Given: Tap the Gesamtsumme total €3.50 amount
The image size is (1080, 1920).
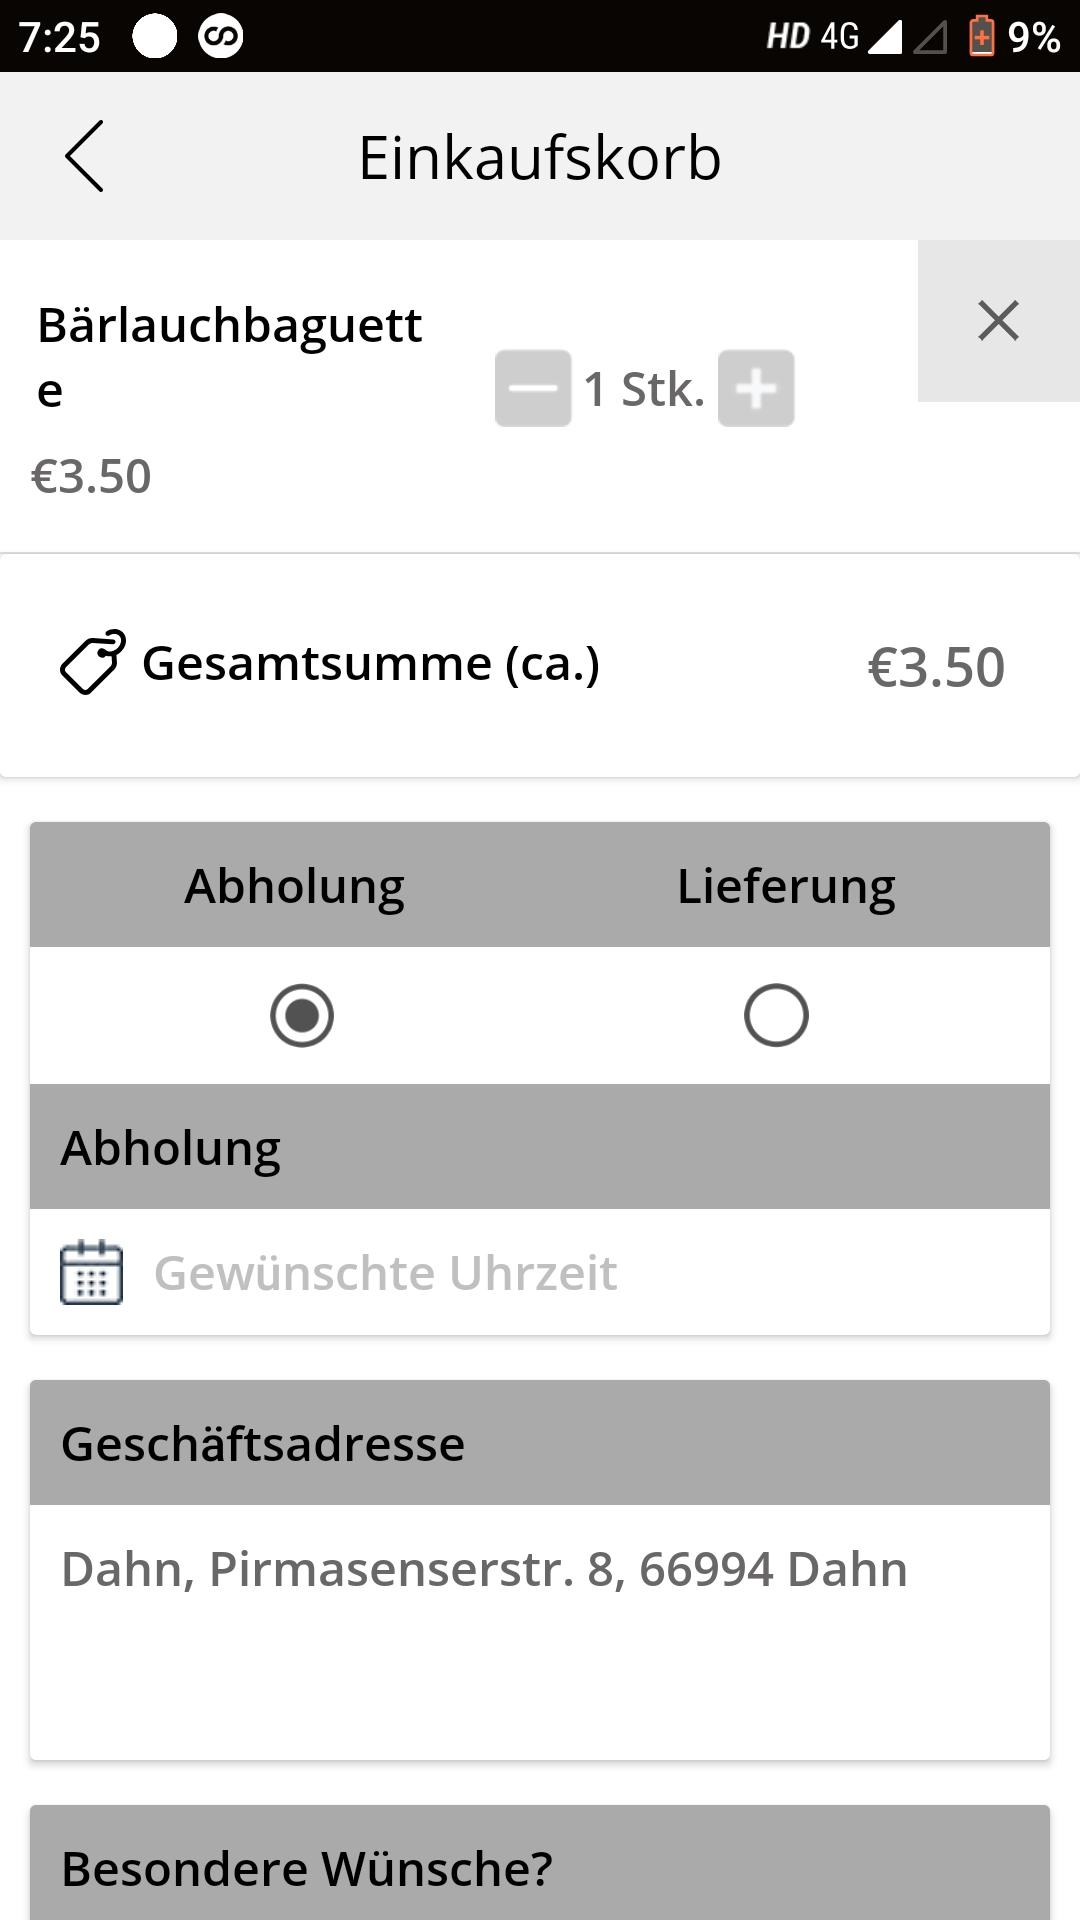Looking at the screenshot, I should click(936, 667).
